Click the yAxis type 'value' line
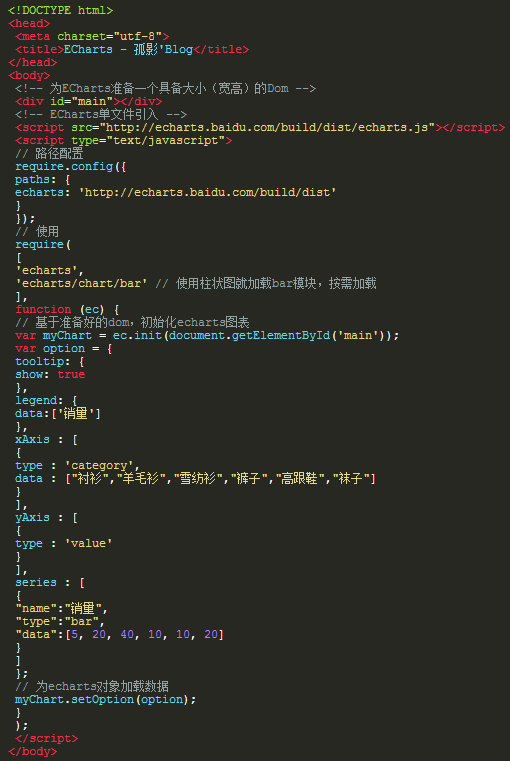Viewport: 510px width, 761px height. click(x=64, y=544)
